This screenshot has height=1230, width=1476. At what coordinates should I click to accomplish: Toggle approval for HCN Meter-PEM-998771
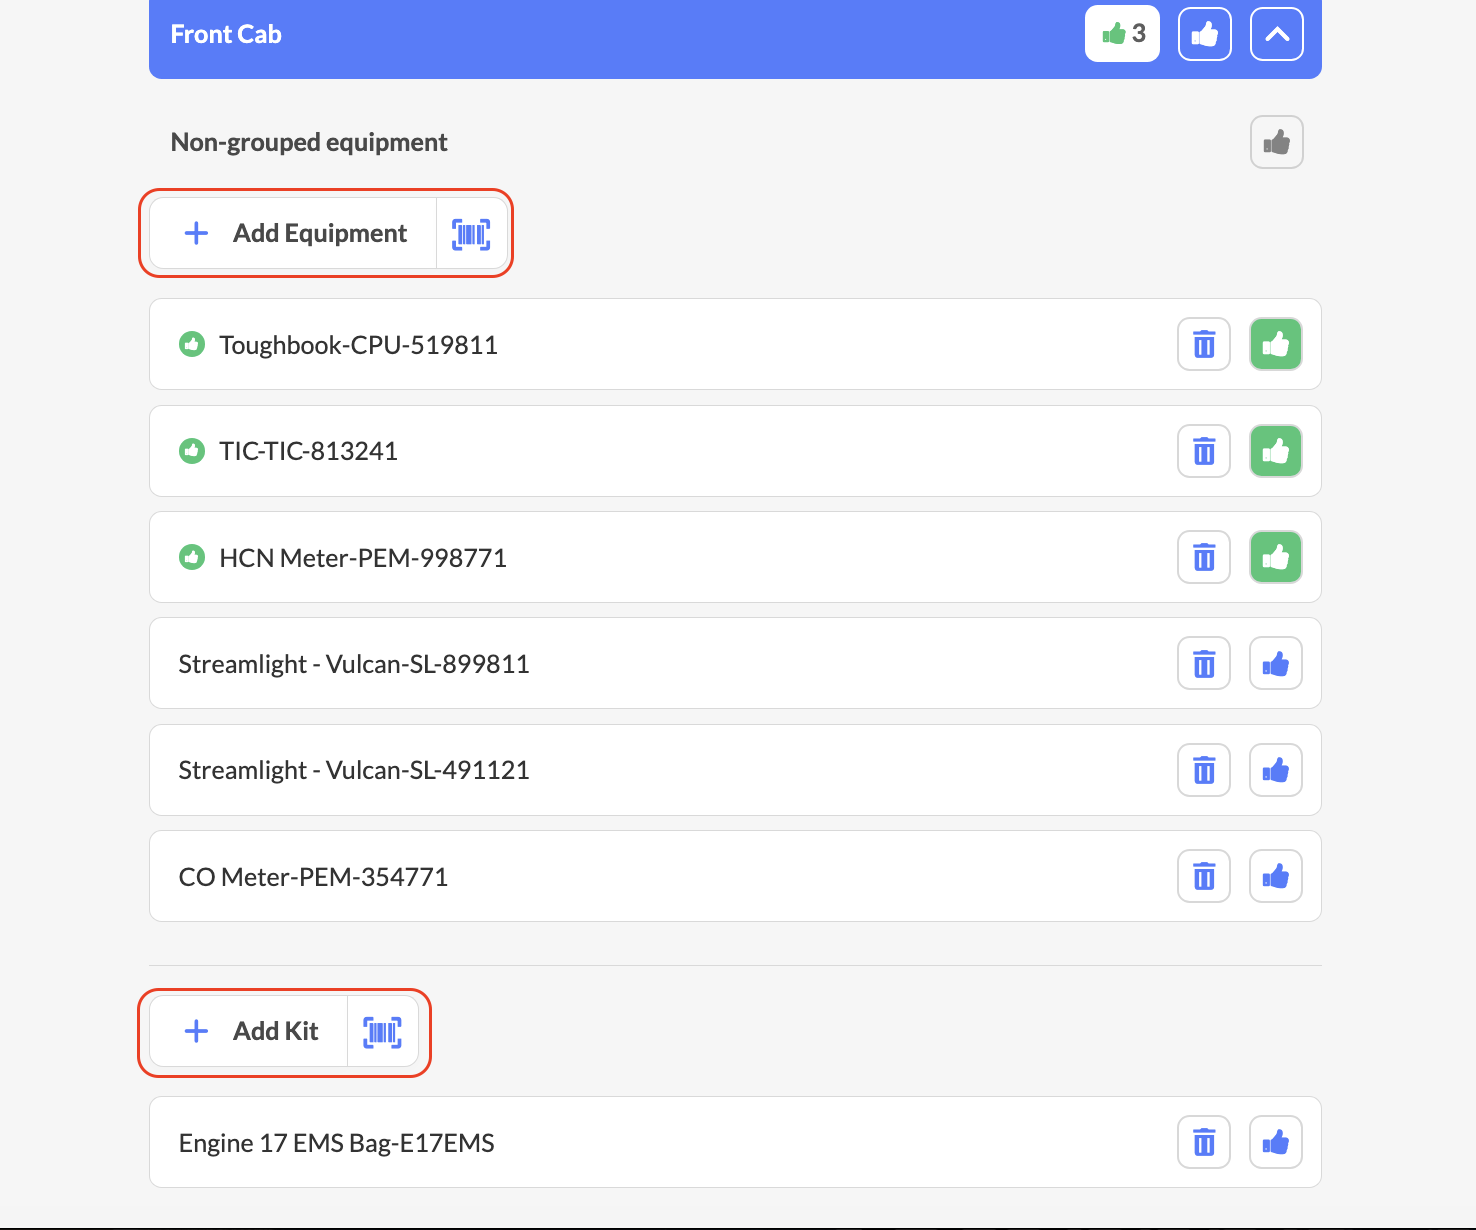(x=1276, y=557)
